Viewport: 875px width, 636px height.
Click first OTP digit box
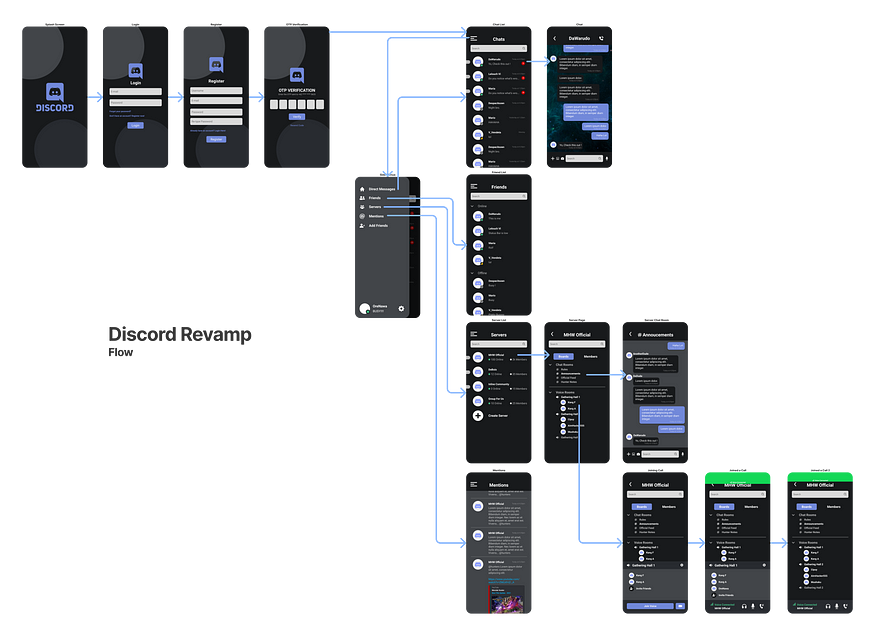pos(274,104)
